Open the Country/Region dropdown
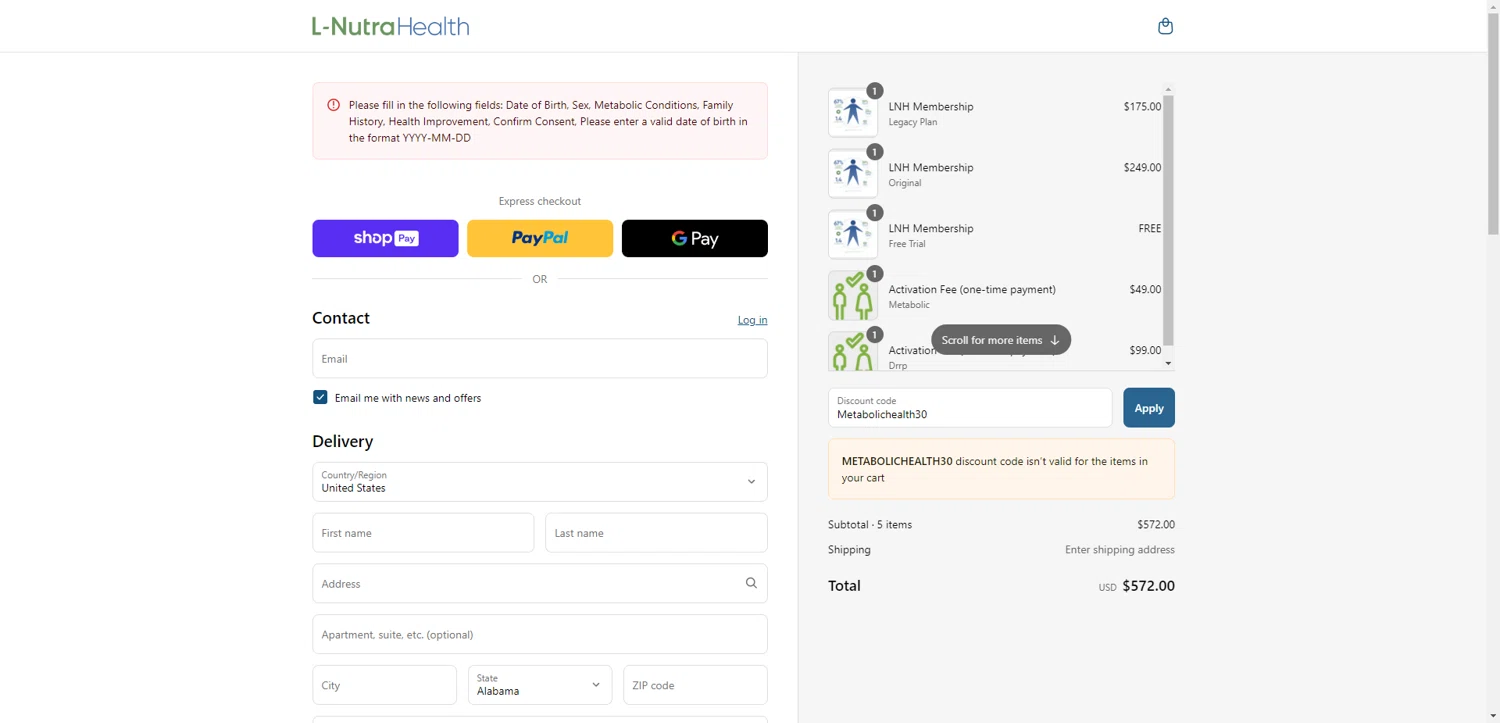 click(x=540, y=482)
